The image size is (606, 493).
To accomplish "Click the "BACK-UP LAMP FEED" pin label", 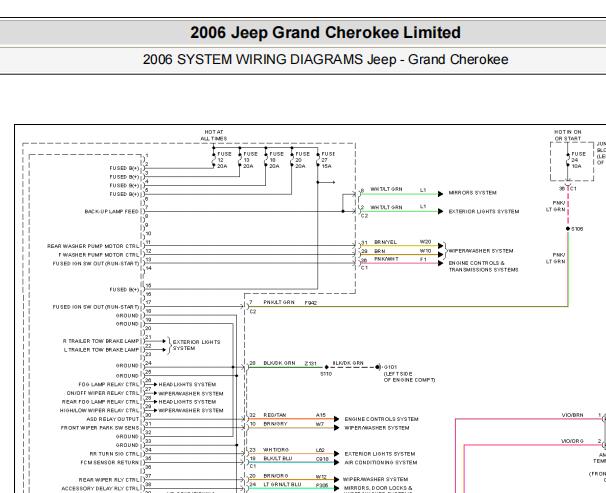I will pyautogui.click(x=111, y=212).
